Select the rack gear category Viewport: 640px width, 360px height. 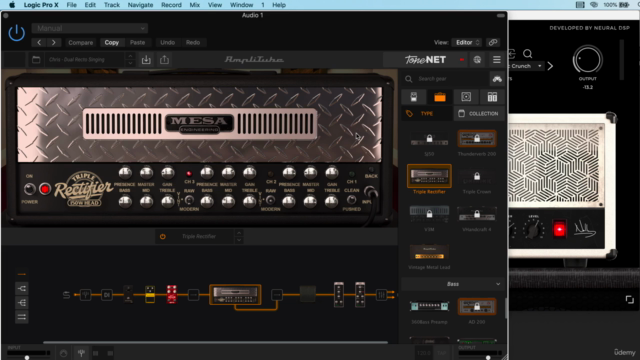tap(492, 97)
